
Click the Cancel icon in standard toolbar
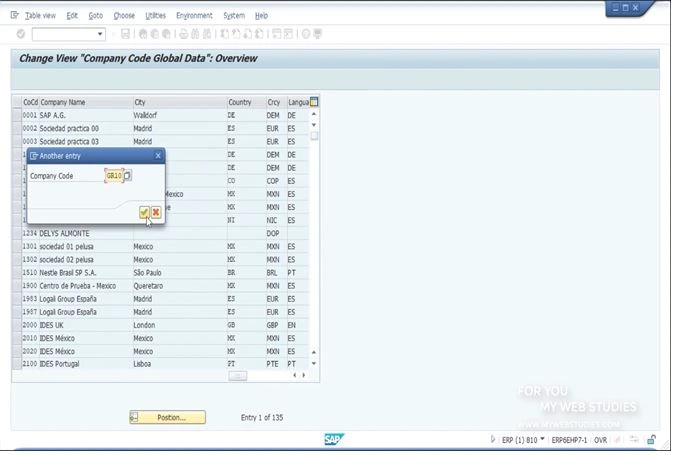point(167,34)
